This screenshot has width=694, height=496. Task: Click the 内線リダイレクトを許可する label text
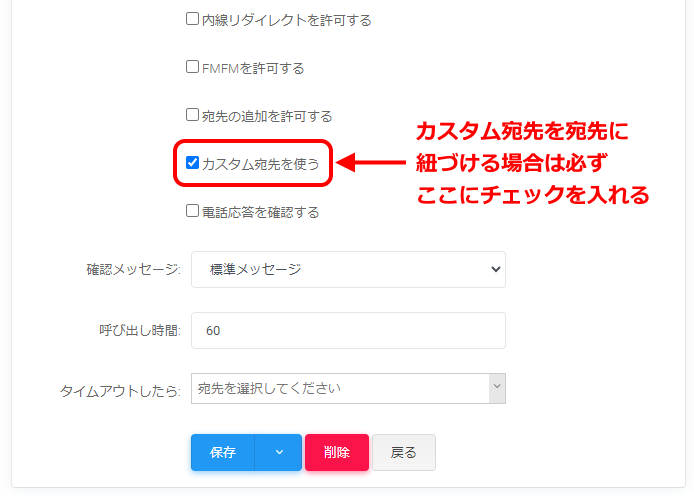286,20
